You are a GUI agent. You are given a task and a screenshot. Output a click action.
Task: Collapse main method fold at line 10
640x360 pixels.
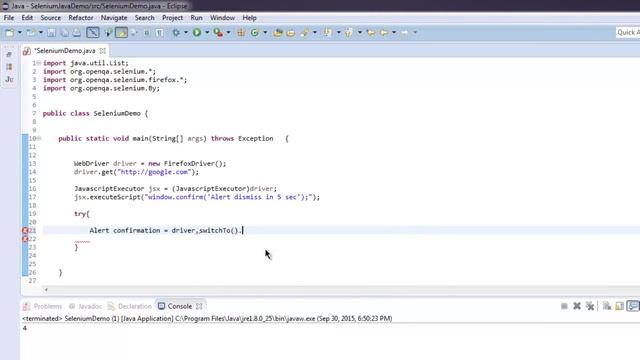(39, 138)
